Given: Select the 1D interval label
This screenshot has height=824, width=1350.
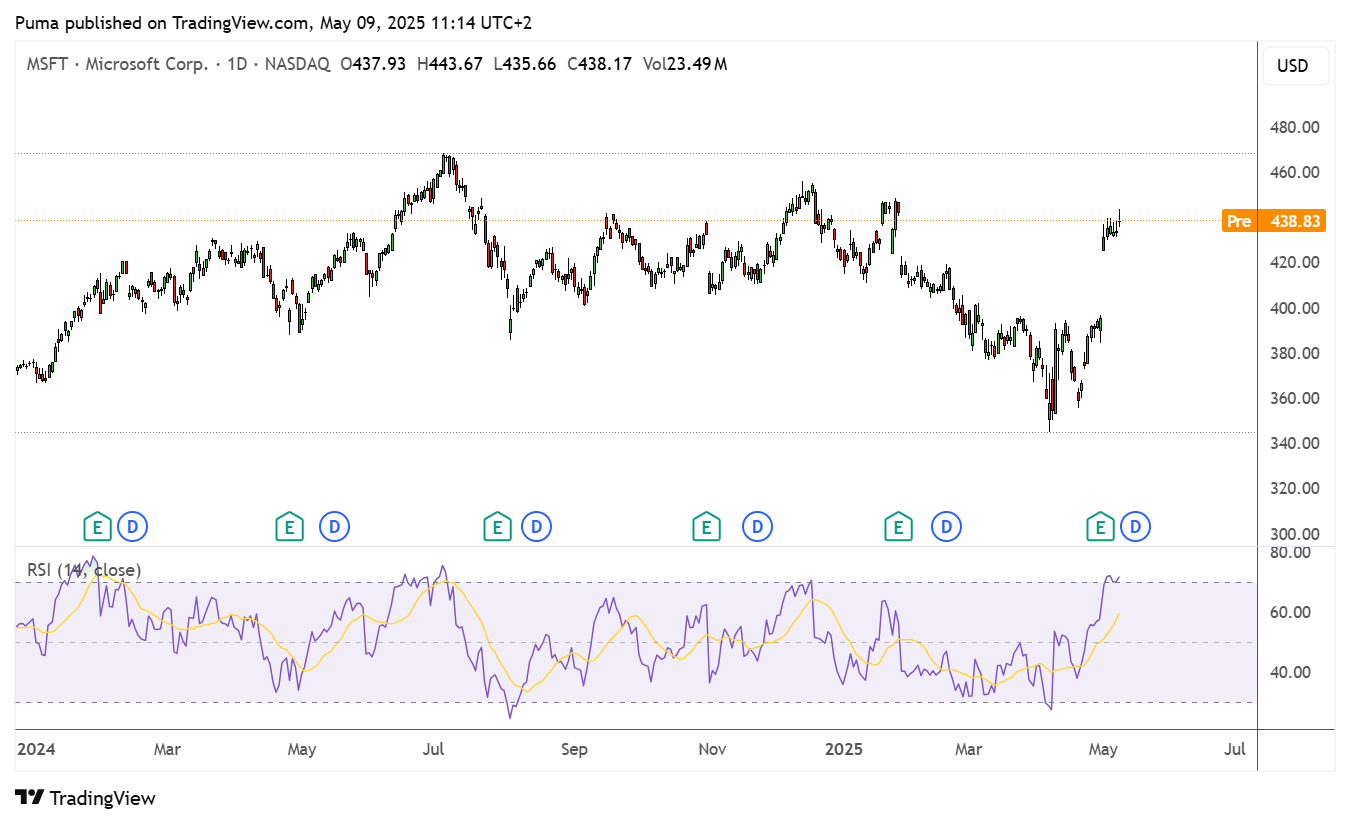Looking at the screenshot, I should (238, 64).
